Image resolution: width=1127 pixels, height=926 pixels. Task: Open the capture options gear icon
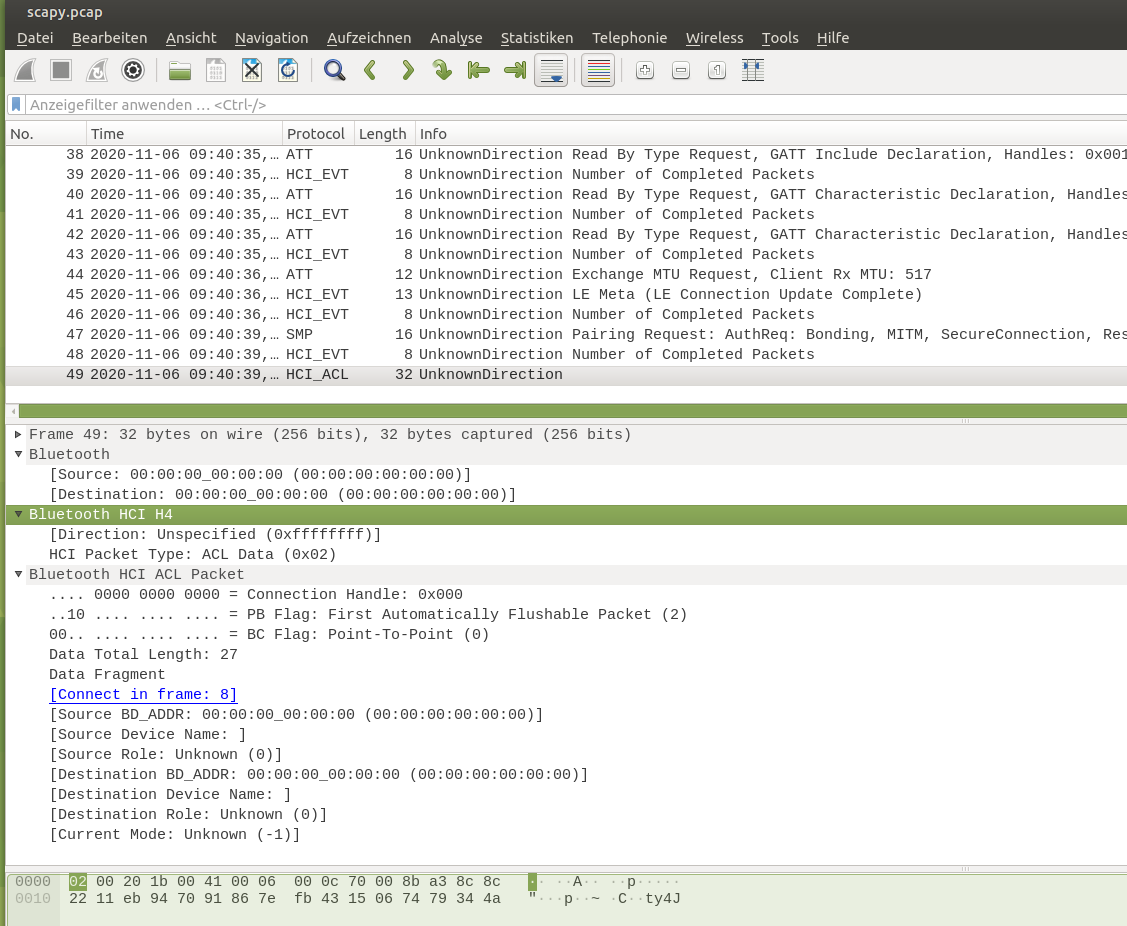132,70
